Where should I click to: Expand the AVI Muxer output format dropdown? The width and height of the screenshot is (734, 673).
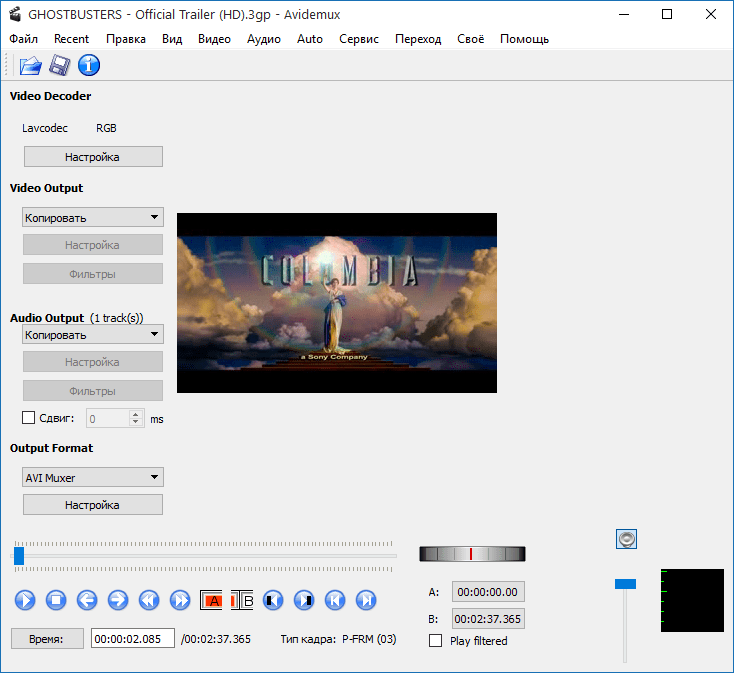click(x=93, y=477)
